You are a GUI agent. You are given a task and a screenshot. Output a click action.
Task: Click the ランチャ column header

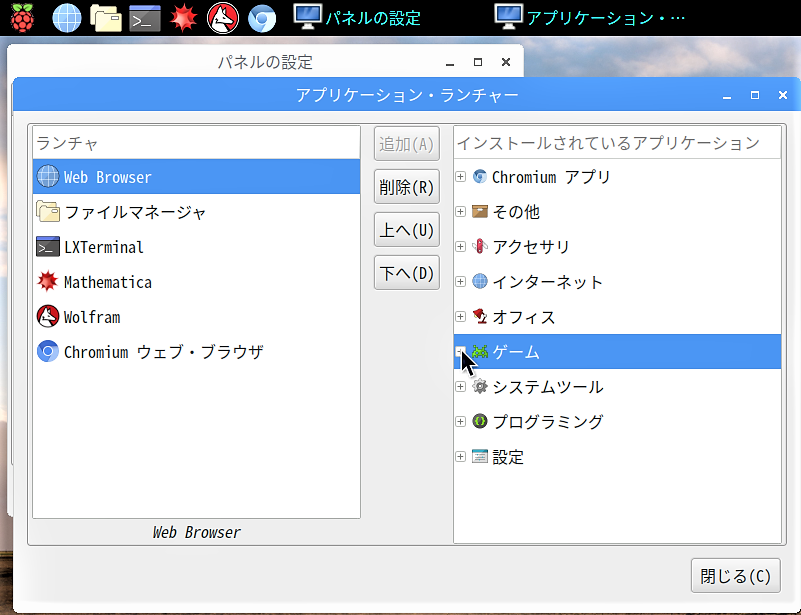point(197,143)
